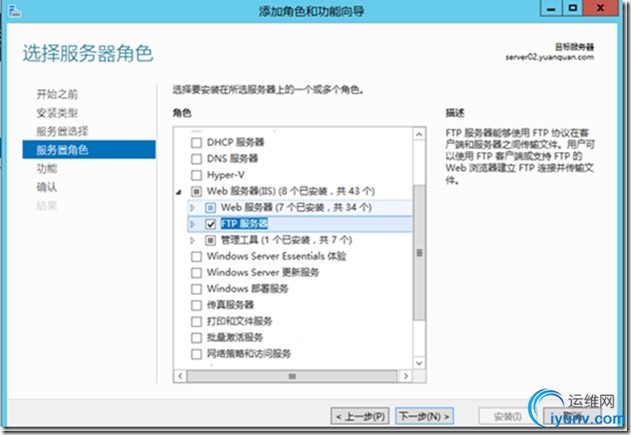The height and width of the screenshot is (435, 631).
Task: Enable the Hyper-V role checkbox
Action: [196, 175]
